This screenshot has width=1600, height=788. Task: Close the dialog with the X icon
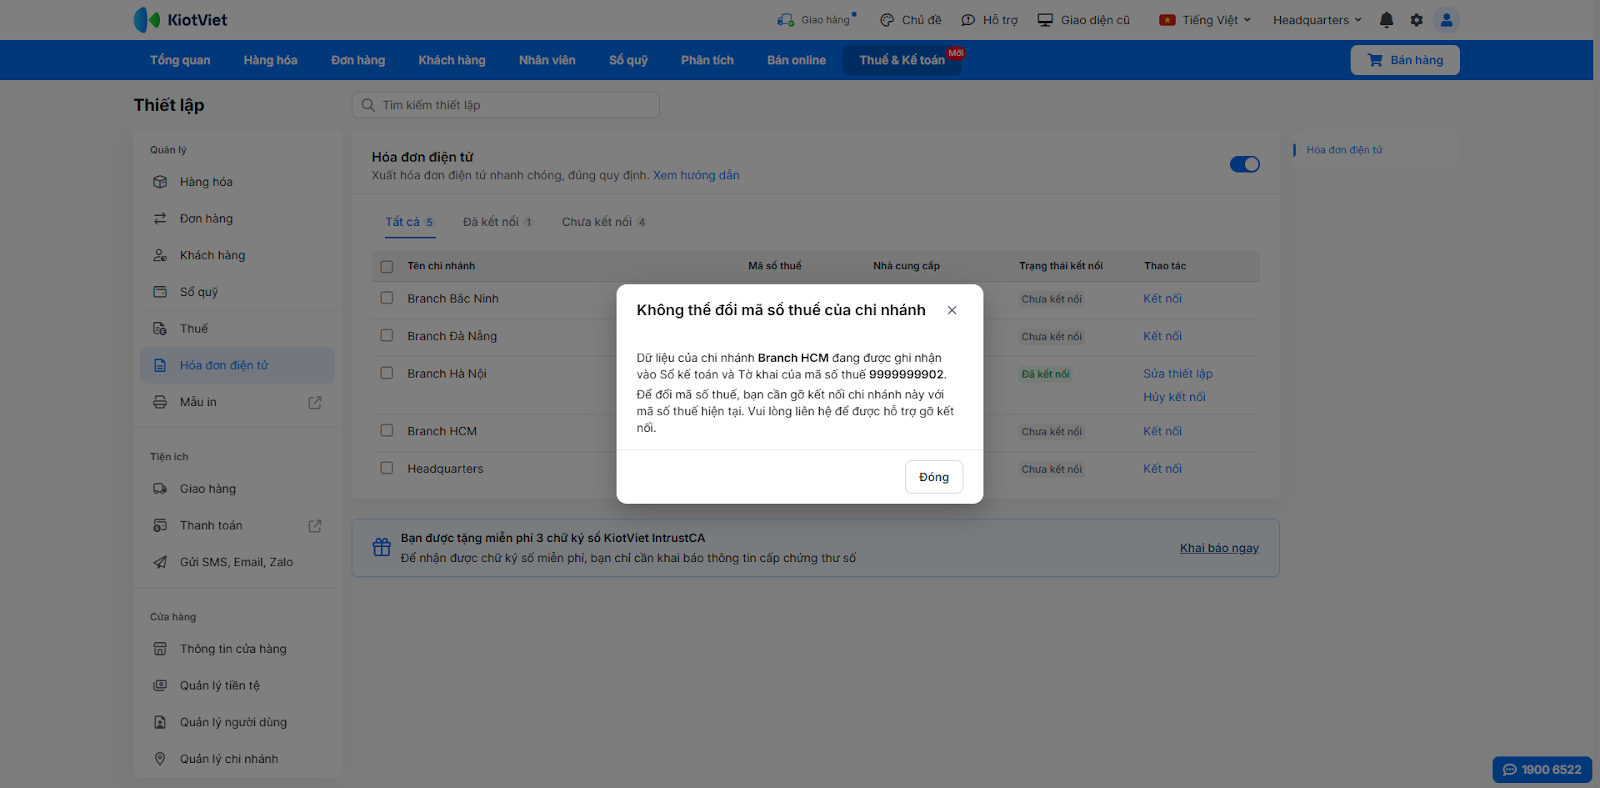pos(952,310)
